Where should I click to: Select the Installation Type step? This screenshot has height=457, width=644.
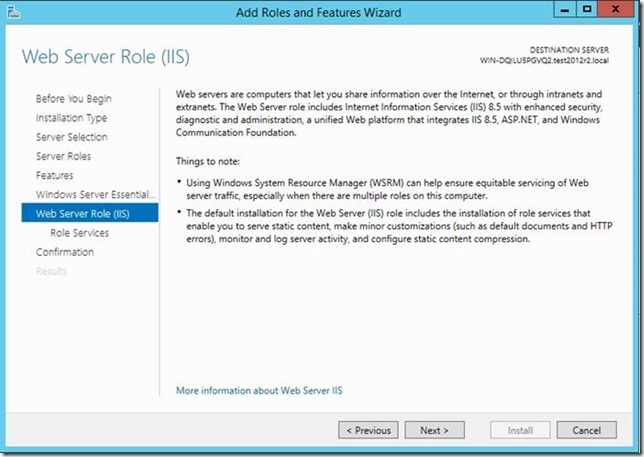point(71,118)
